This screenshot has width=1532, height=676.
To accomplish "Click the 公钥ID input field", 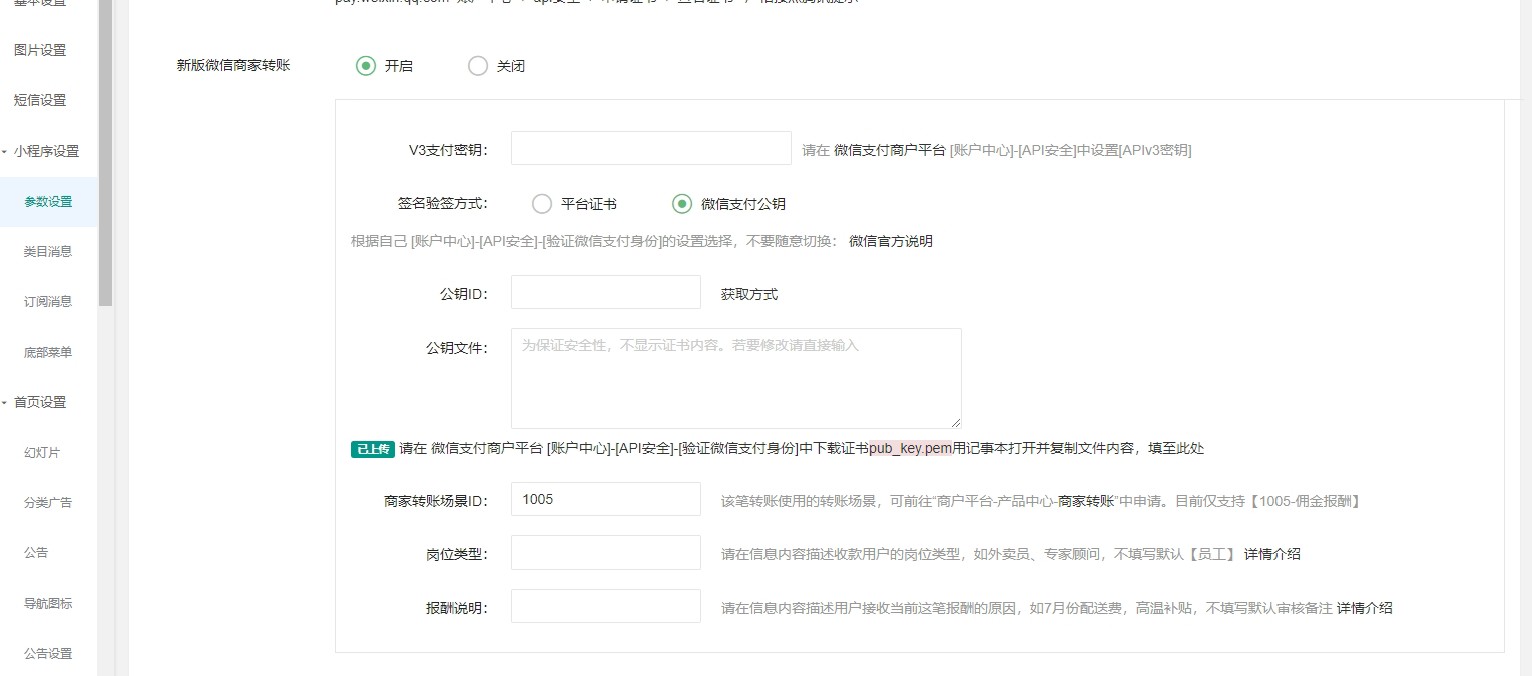I will click(606, 292).
